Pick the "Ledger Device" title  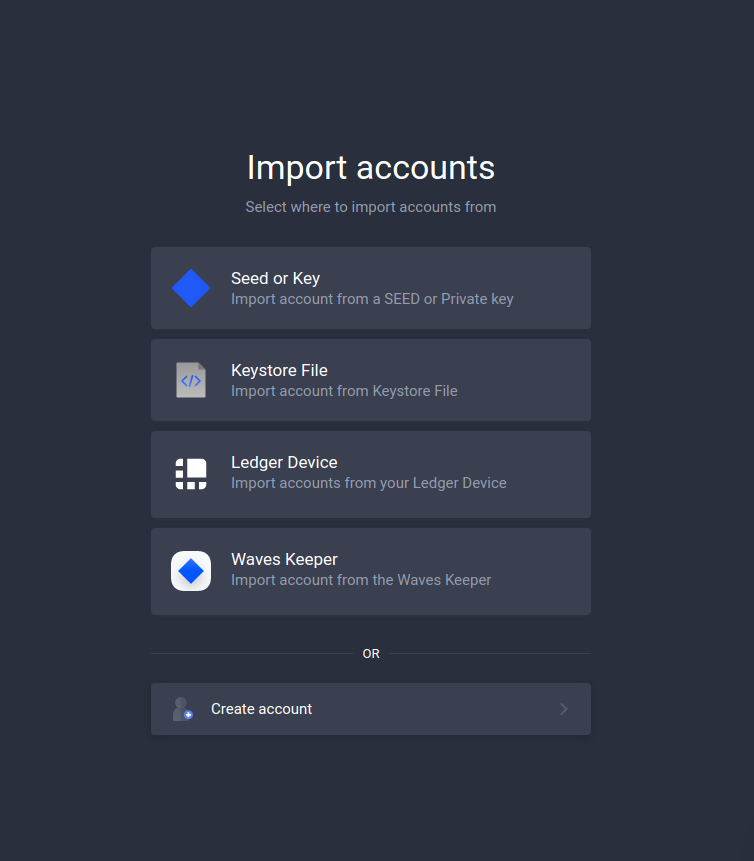[x=284, y=463]
